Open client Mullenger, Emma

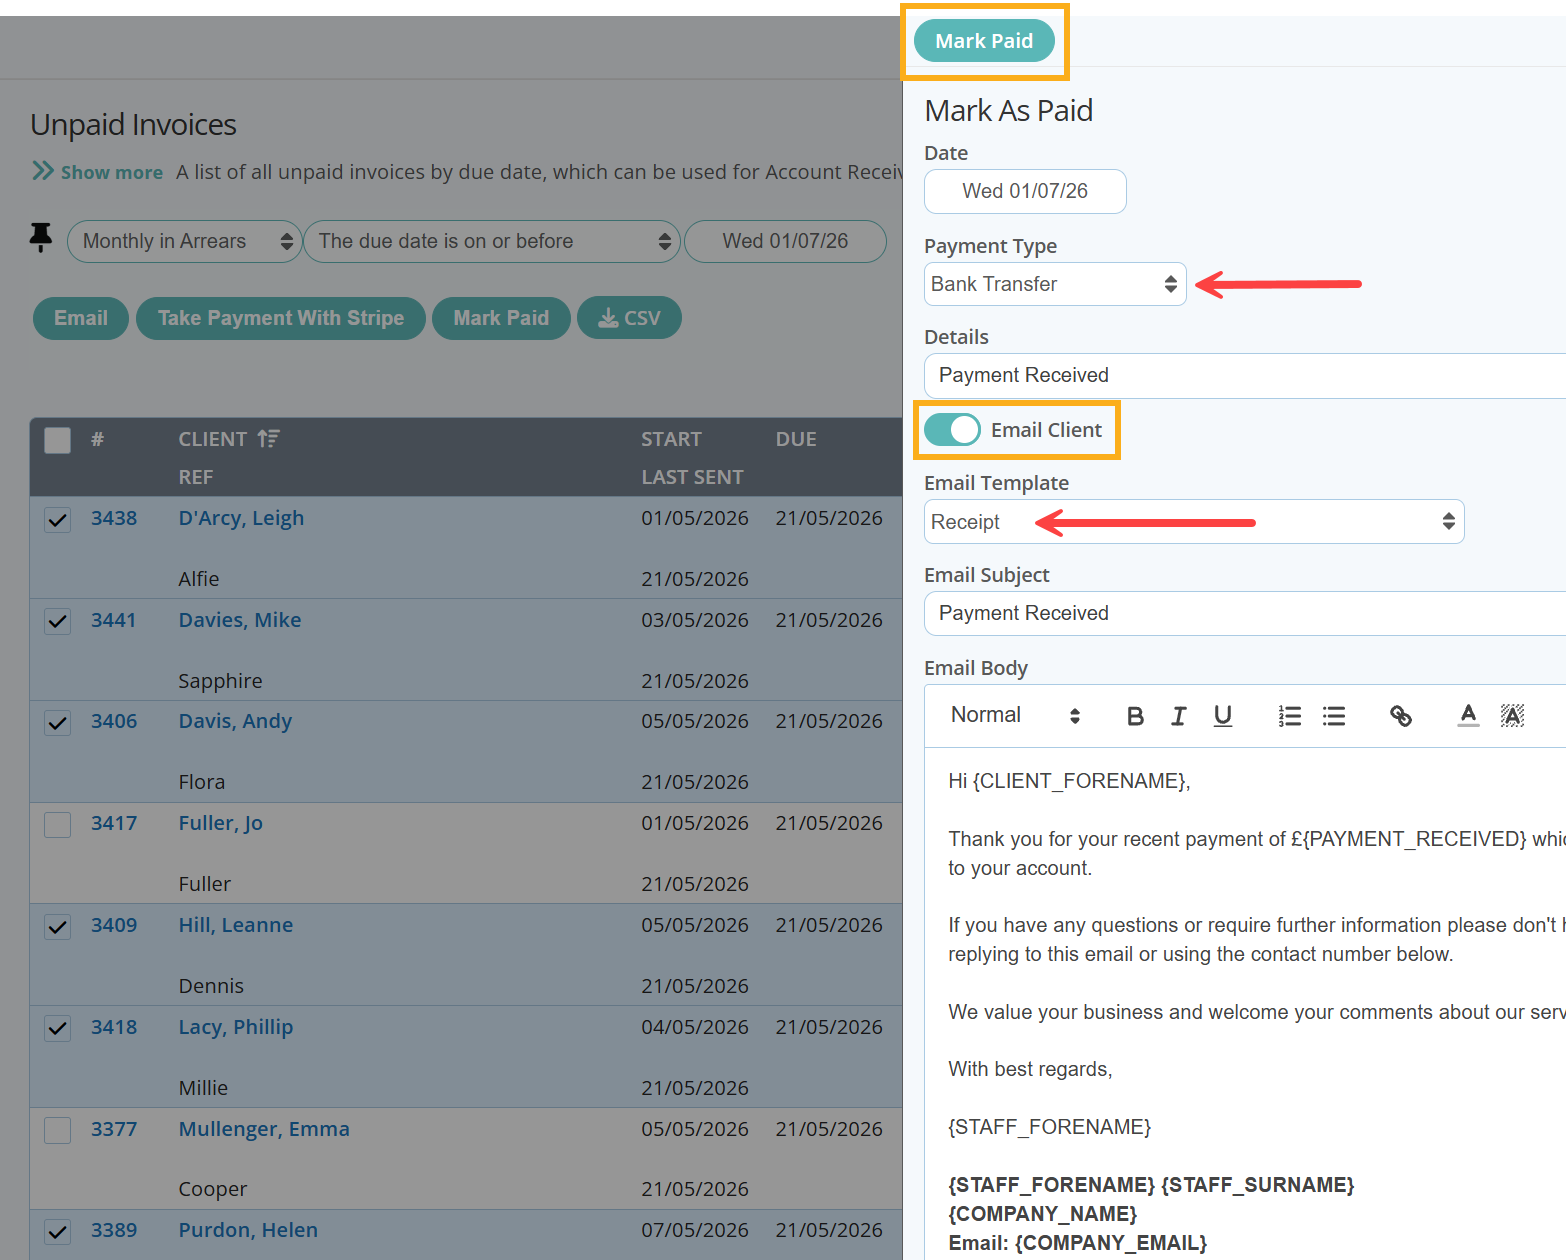pyautogui.click(x=264, y=1129)
